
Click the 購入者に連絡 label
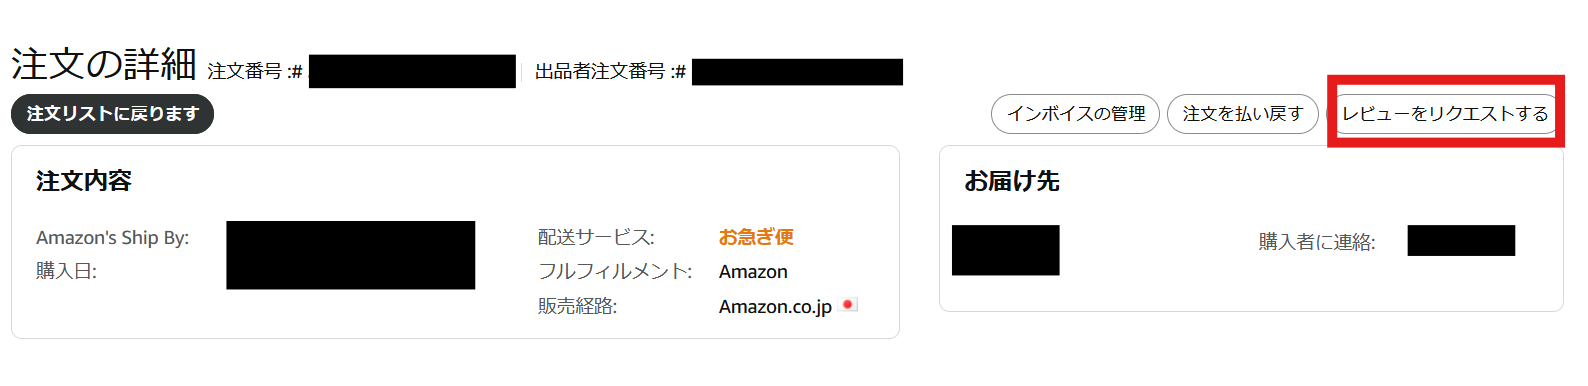1317,242
